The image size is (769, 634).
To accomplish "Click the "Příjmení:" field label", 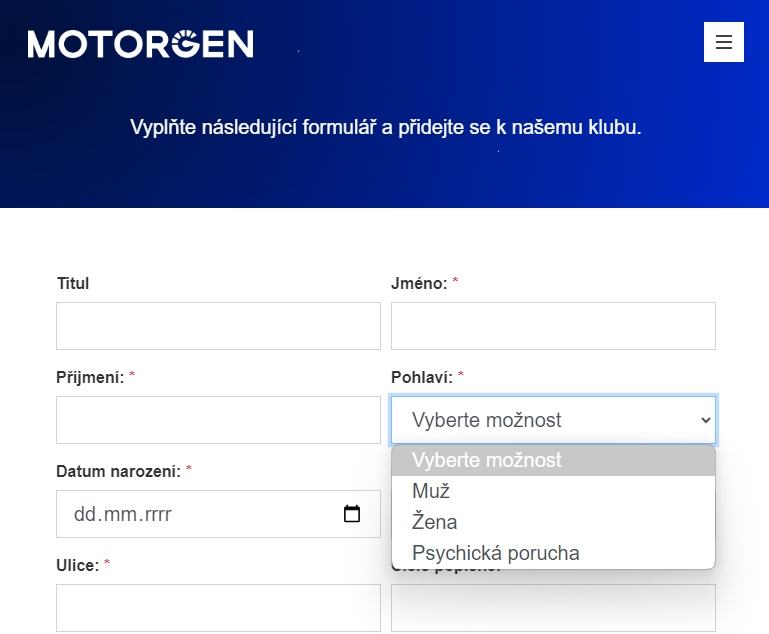I will coord(90,377).
